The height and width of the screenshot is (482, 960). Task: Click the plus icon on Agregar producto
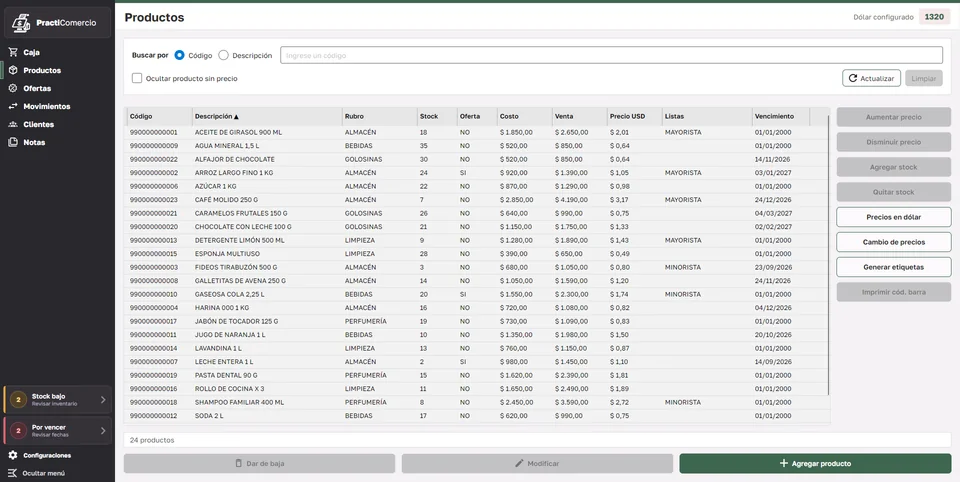tap(784, 464)
